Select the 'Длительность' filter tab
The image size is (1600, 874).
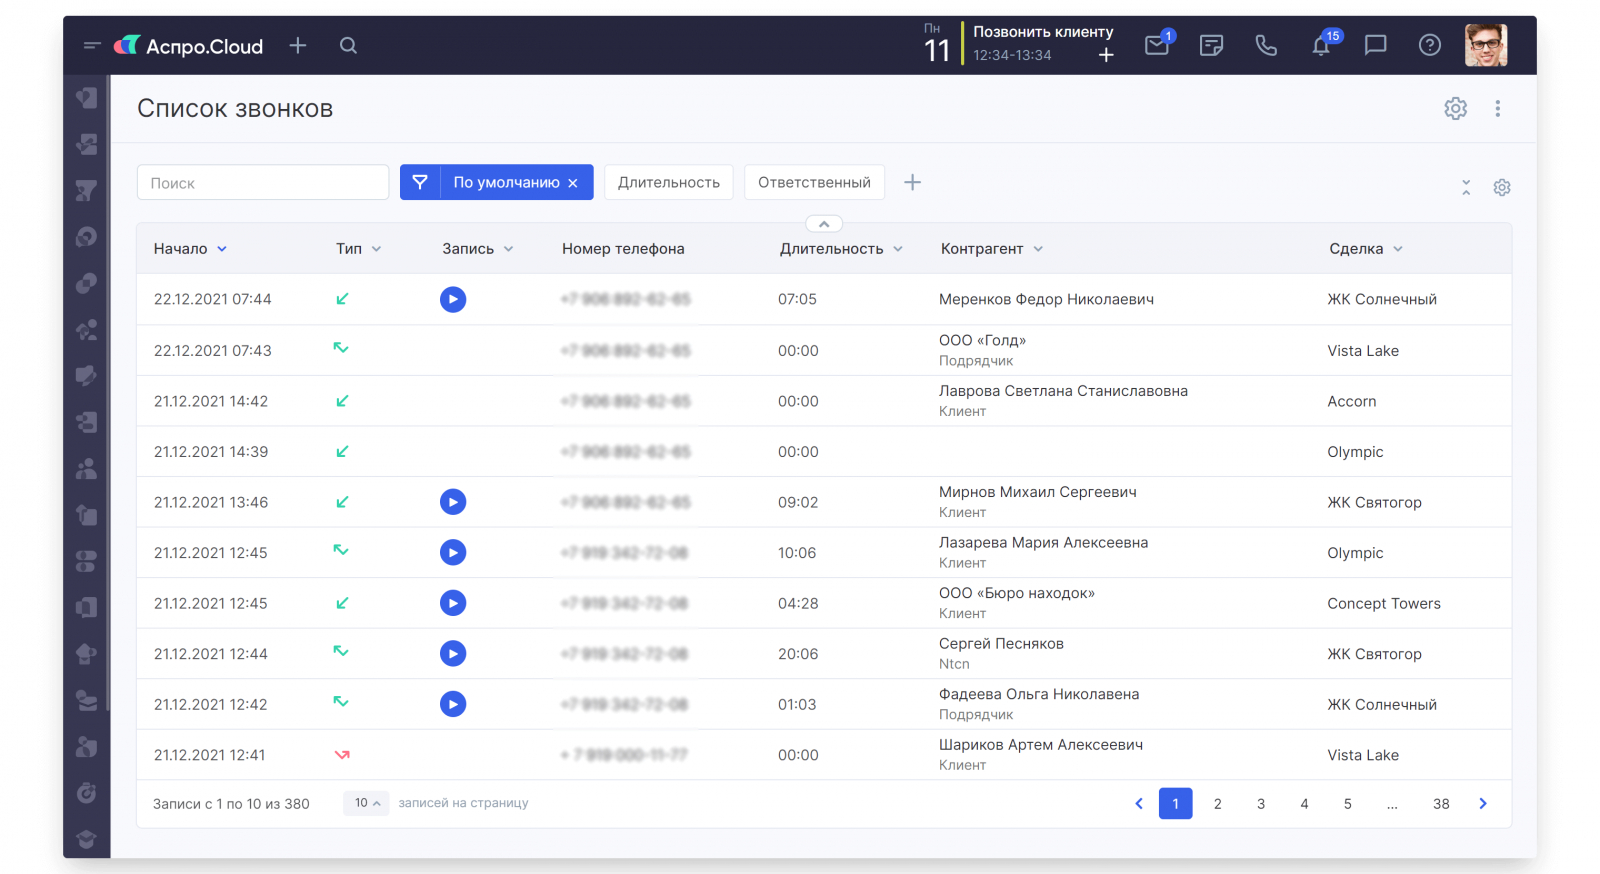pos(668,182)
